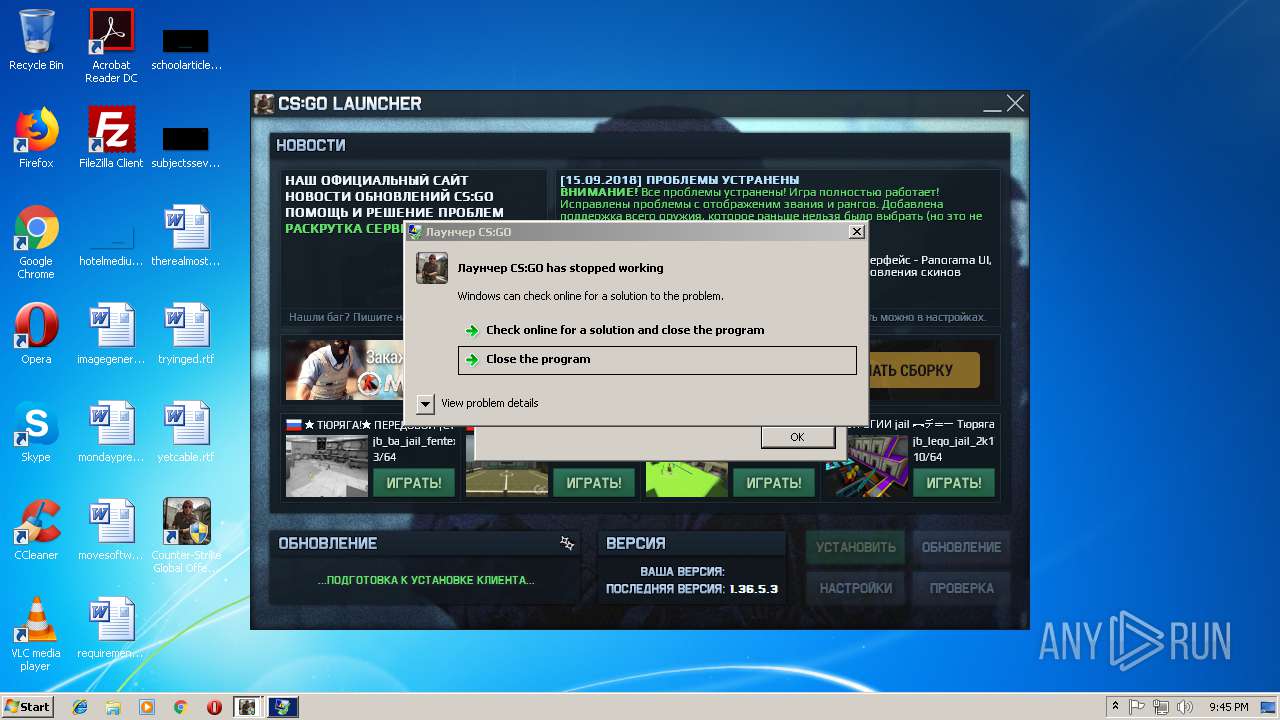Screen dimensions: 1280x720
Task: Open НОВОСТИ ОБНОВЛЕНИЙ CS:GO link
Action: (389, 197)
